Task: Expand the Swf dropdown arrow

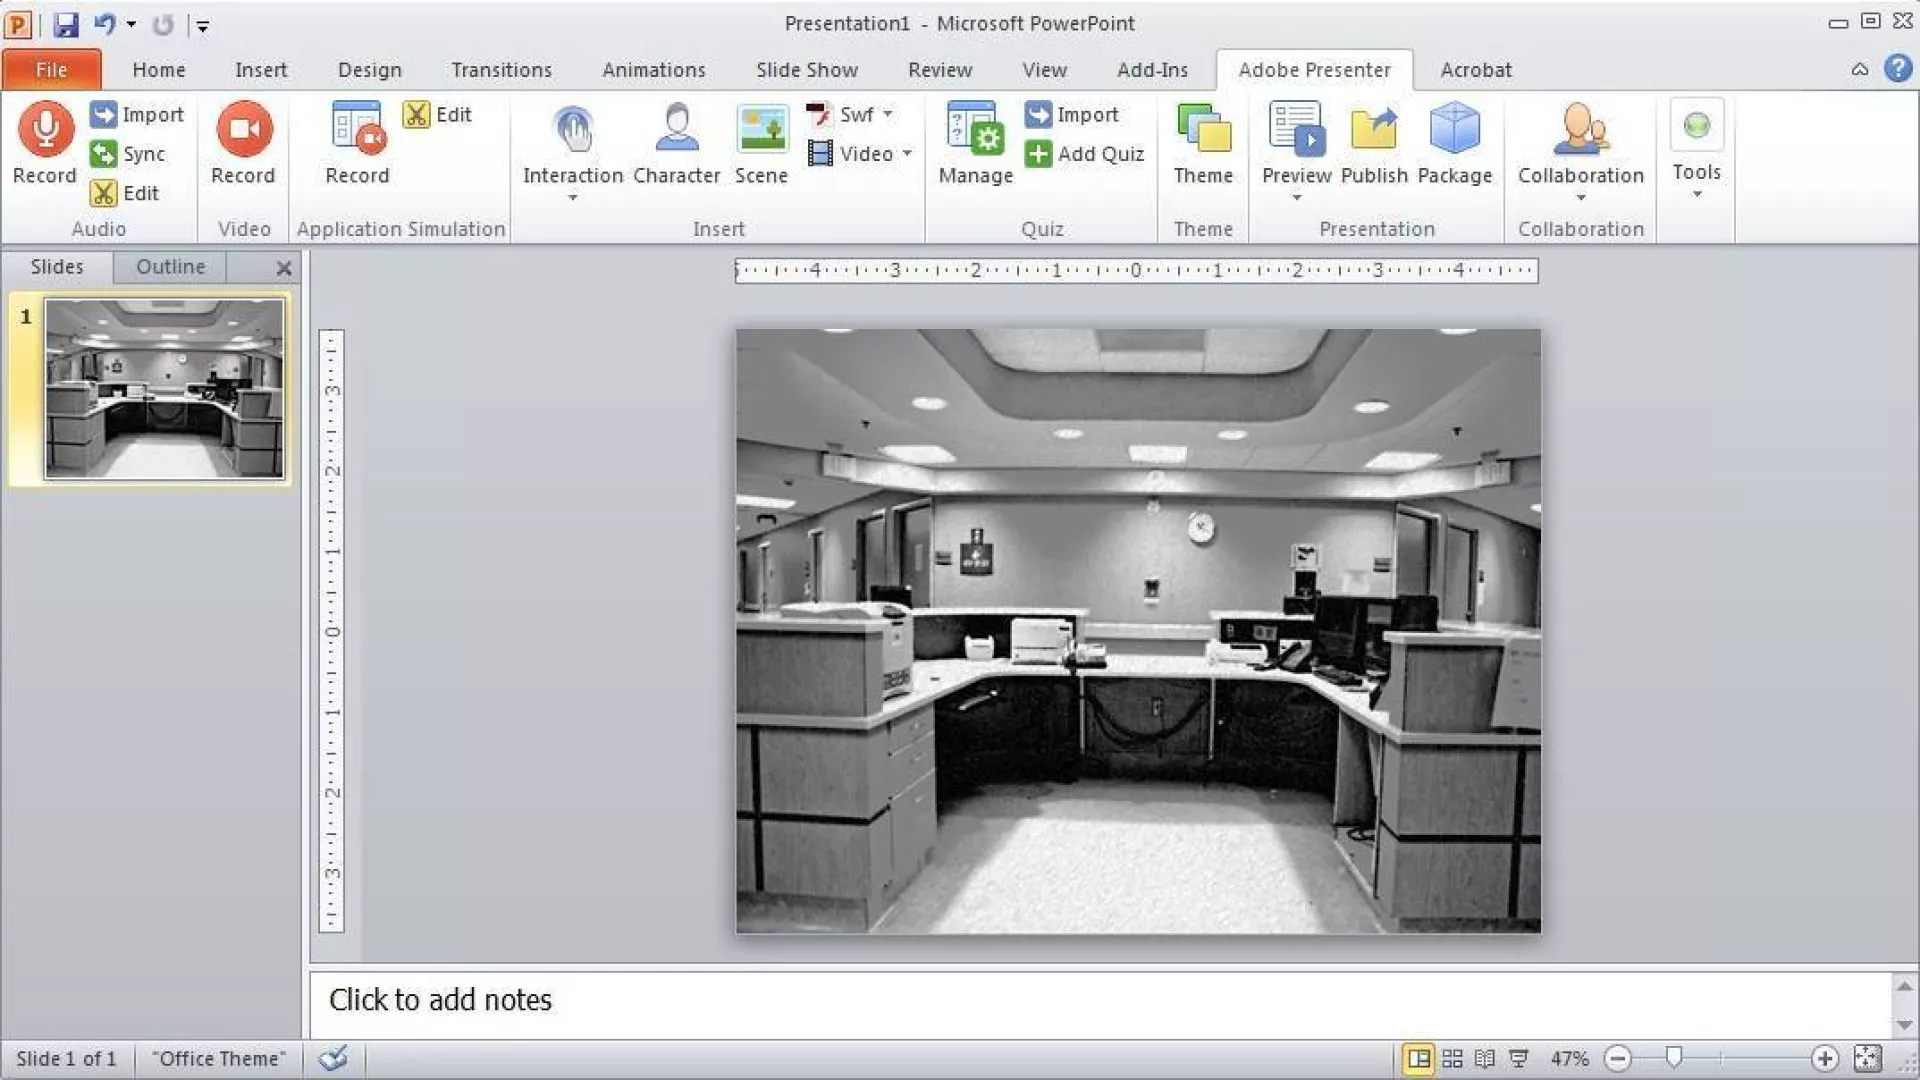Action: (x=888, y=114)
